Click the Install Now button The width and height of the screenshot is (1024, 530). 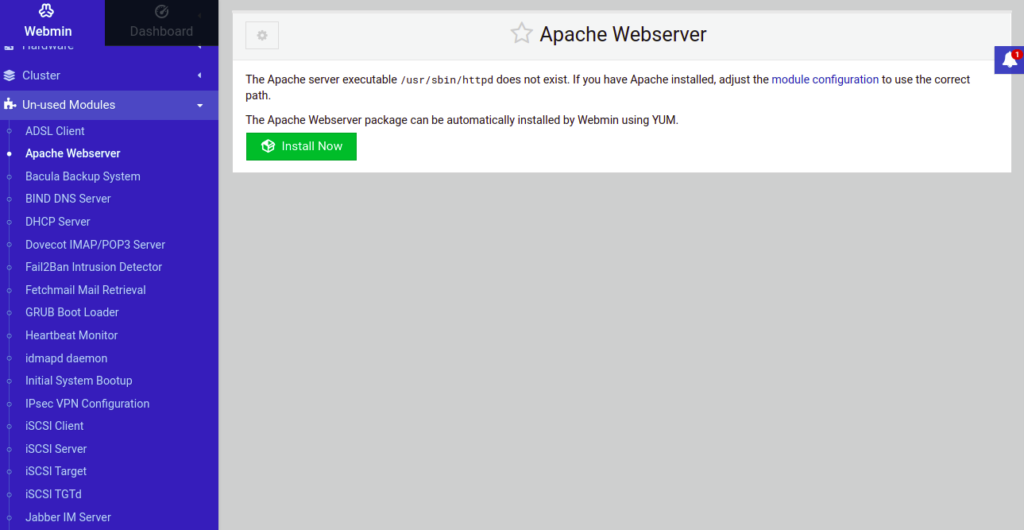click(301, 146)
